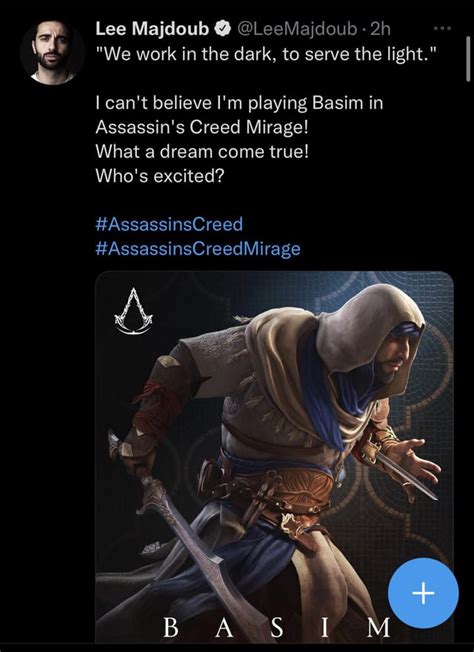Click the Assassin's Creed logo in the image
Image resolution: width=474 pixels, height=652 pixels.
click(x=134, y=311)
